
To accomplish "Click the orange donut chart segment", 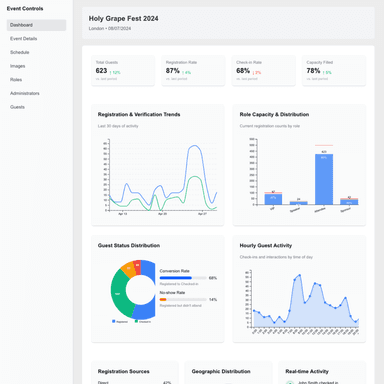I will 129,269.
